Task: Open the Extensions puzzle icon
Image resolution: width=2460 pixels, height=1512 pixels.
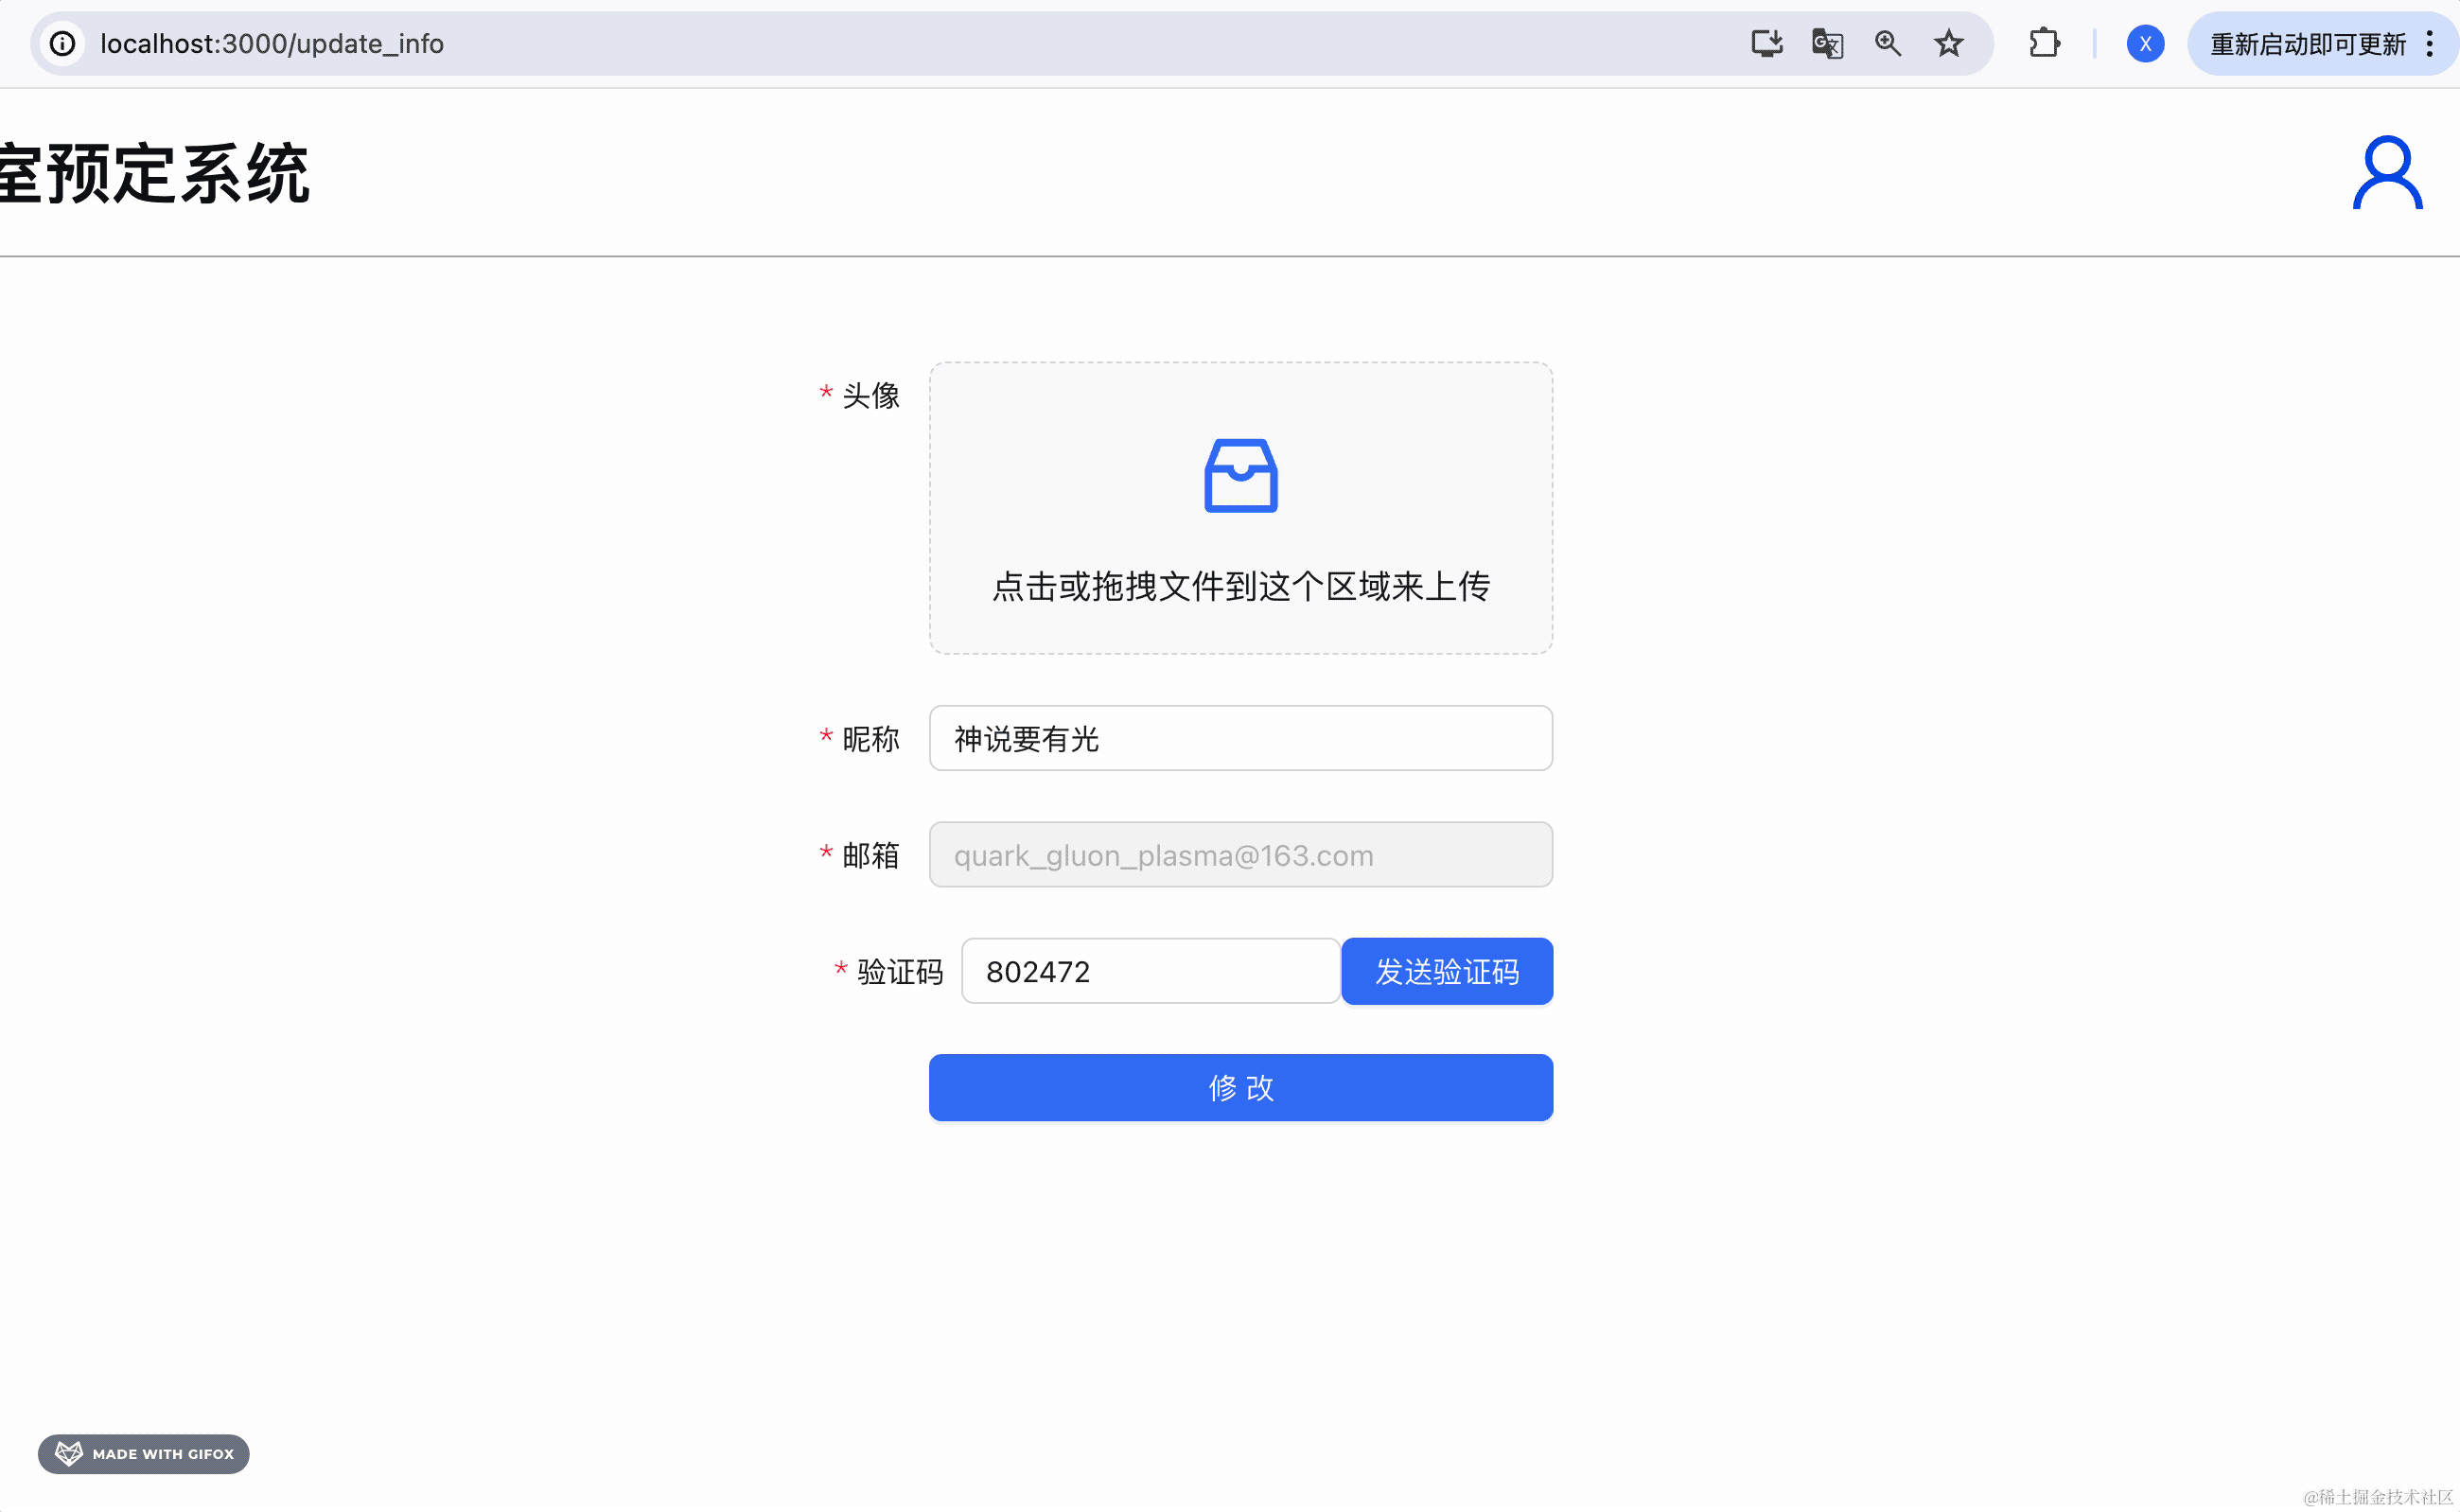Action: [x=2044, y=44]
